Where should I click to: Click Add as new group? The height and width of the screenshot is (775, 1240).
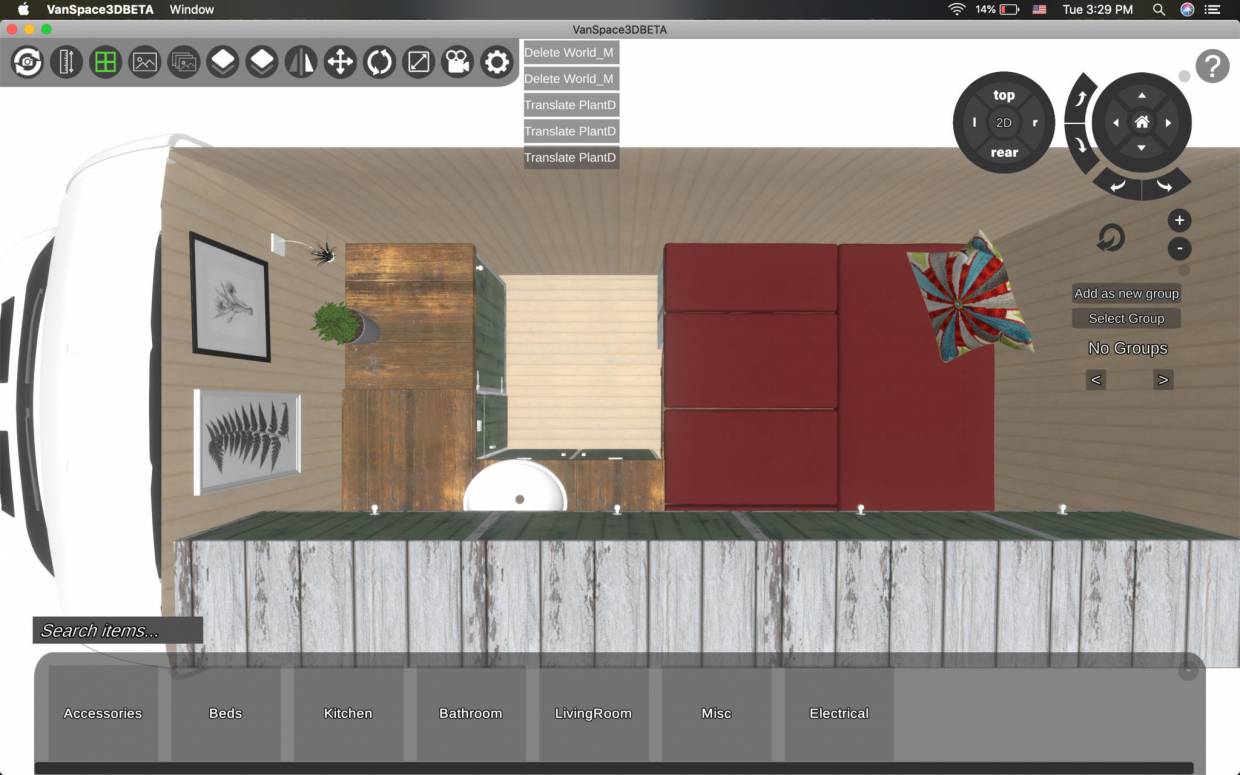[x=1126, y=293]
